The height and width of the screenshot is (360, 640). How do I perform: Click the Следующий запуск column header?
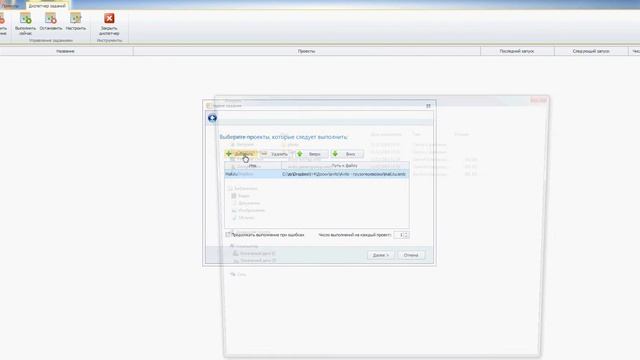(591, 51)
